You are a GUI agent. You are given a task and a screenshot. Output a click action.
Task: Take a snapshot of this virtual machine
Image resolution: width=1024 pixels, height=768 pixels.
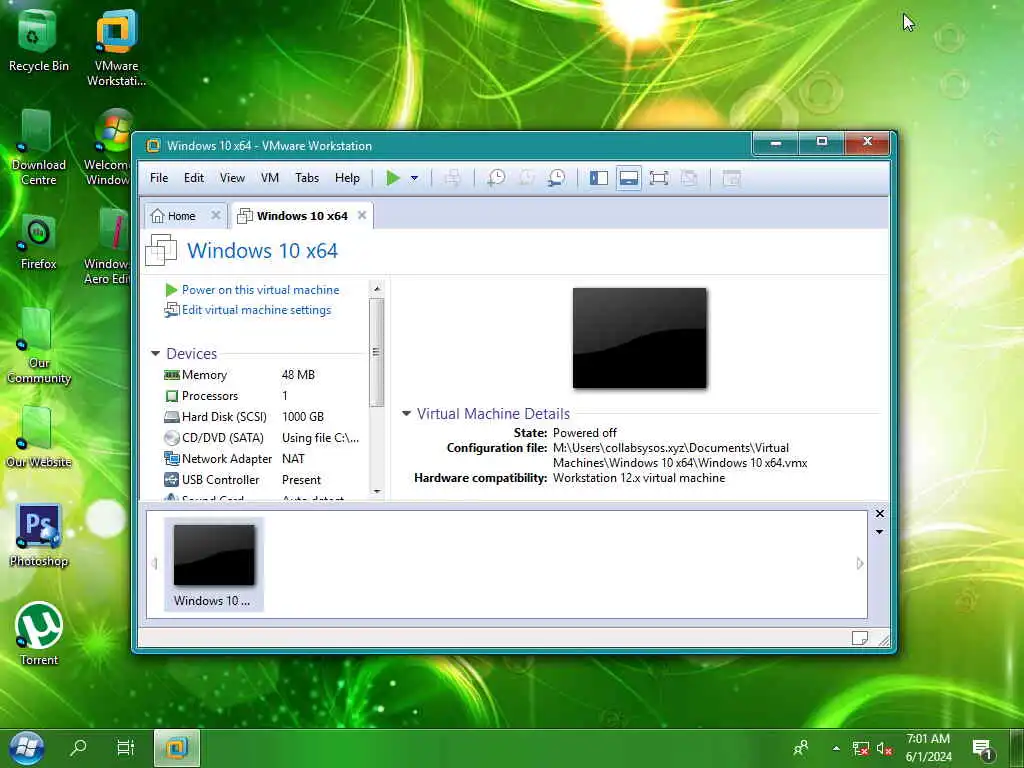pos(496,178)
